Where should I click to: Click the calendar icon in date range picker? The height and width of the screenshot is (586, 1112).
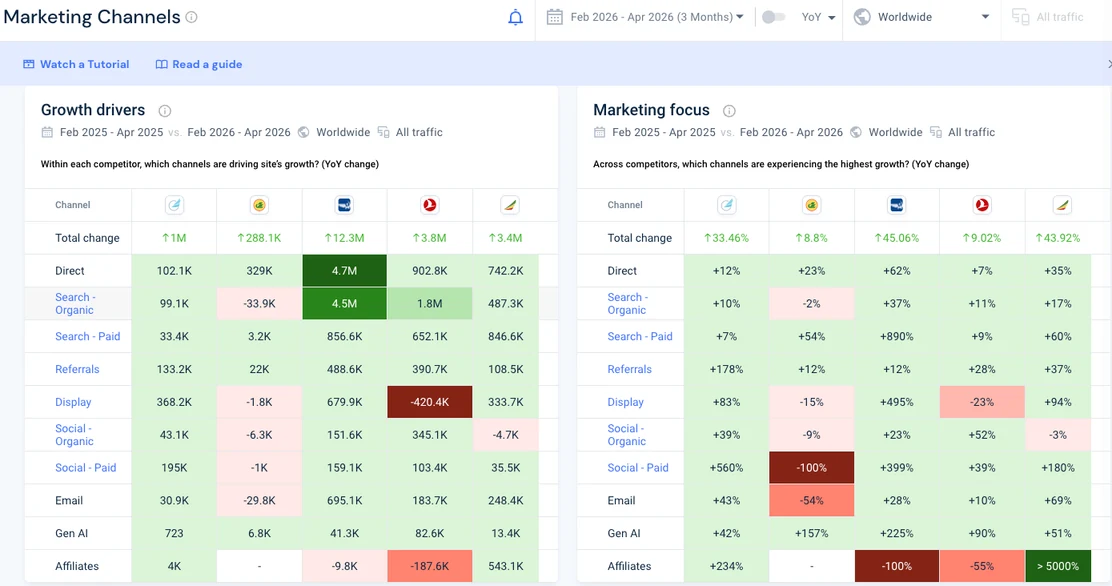[x=555, y=17]
